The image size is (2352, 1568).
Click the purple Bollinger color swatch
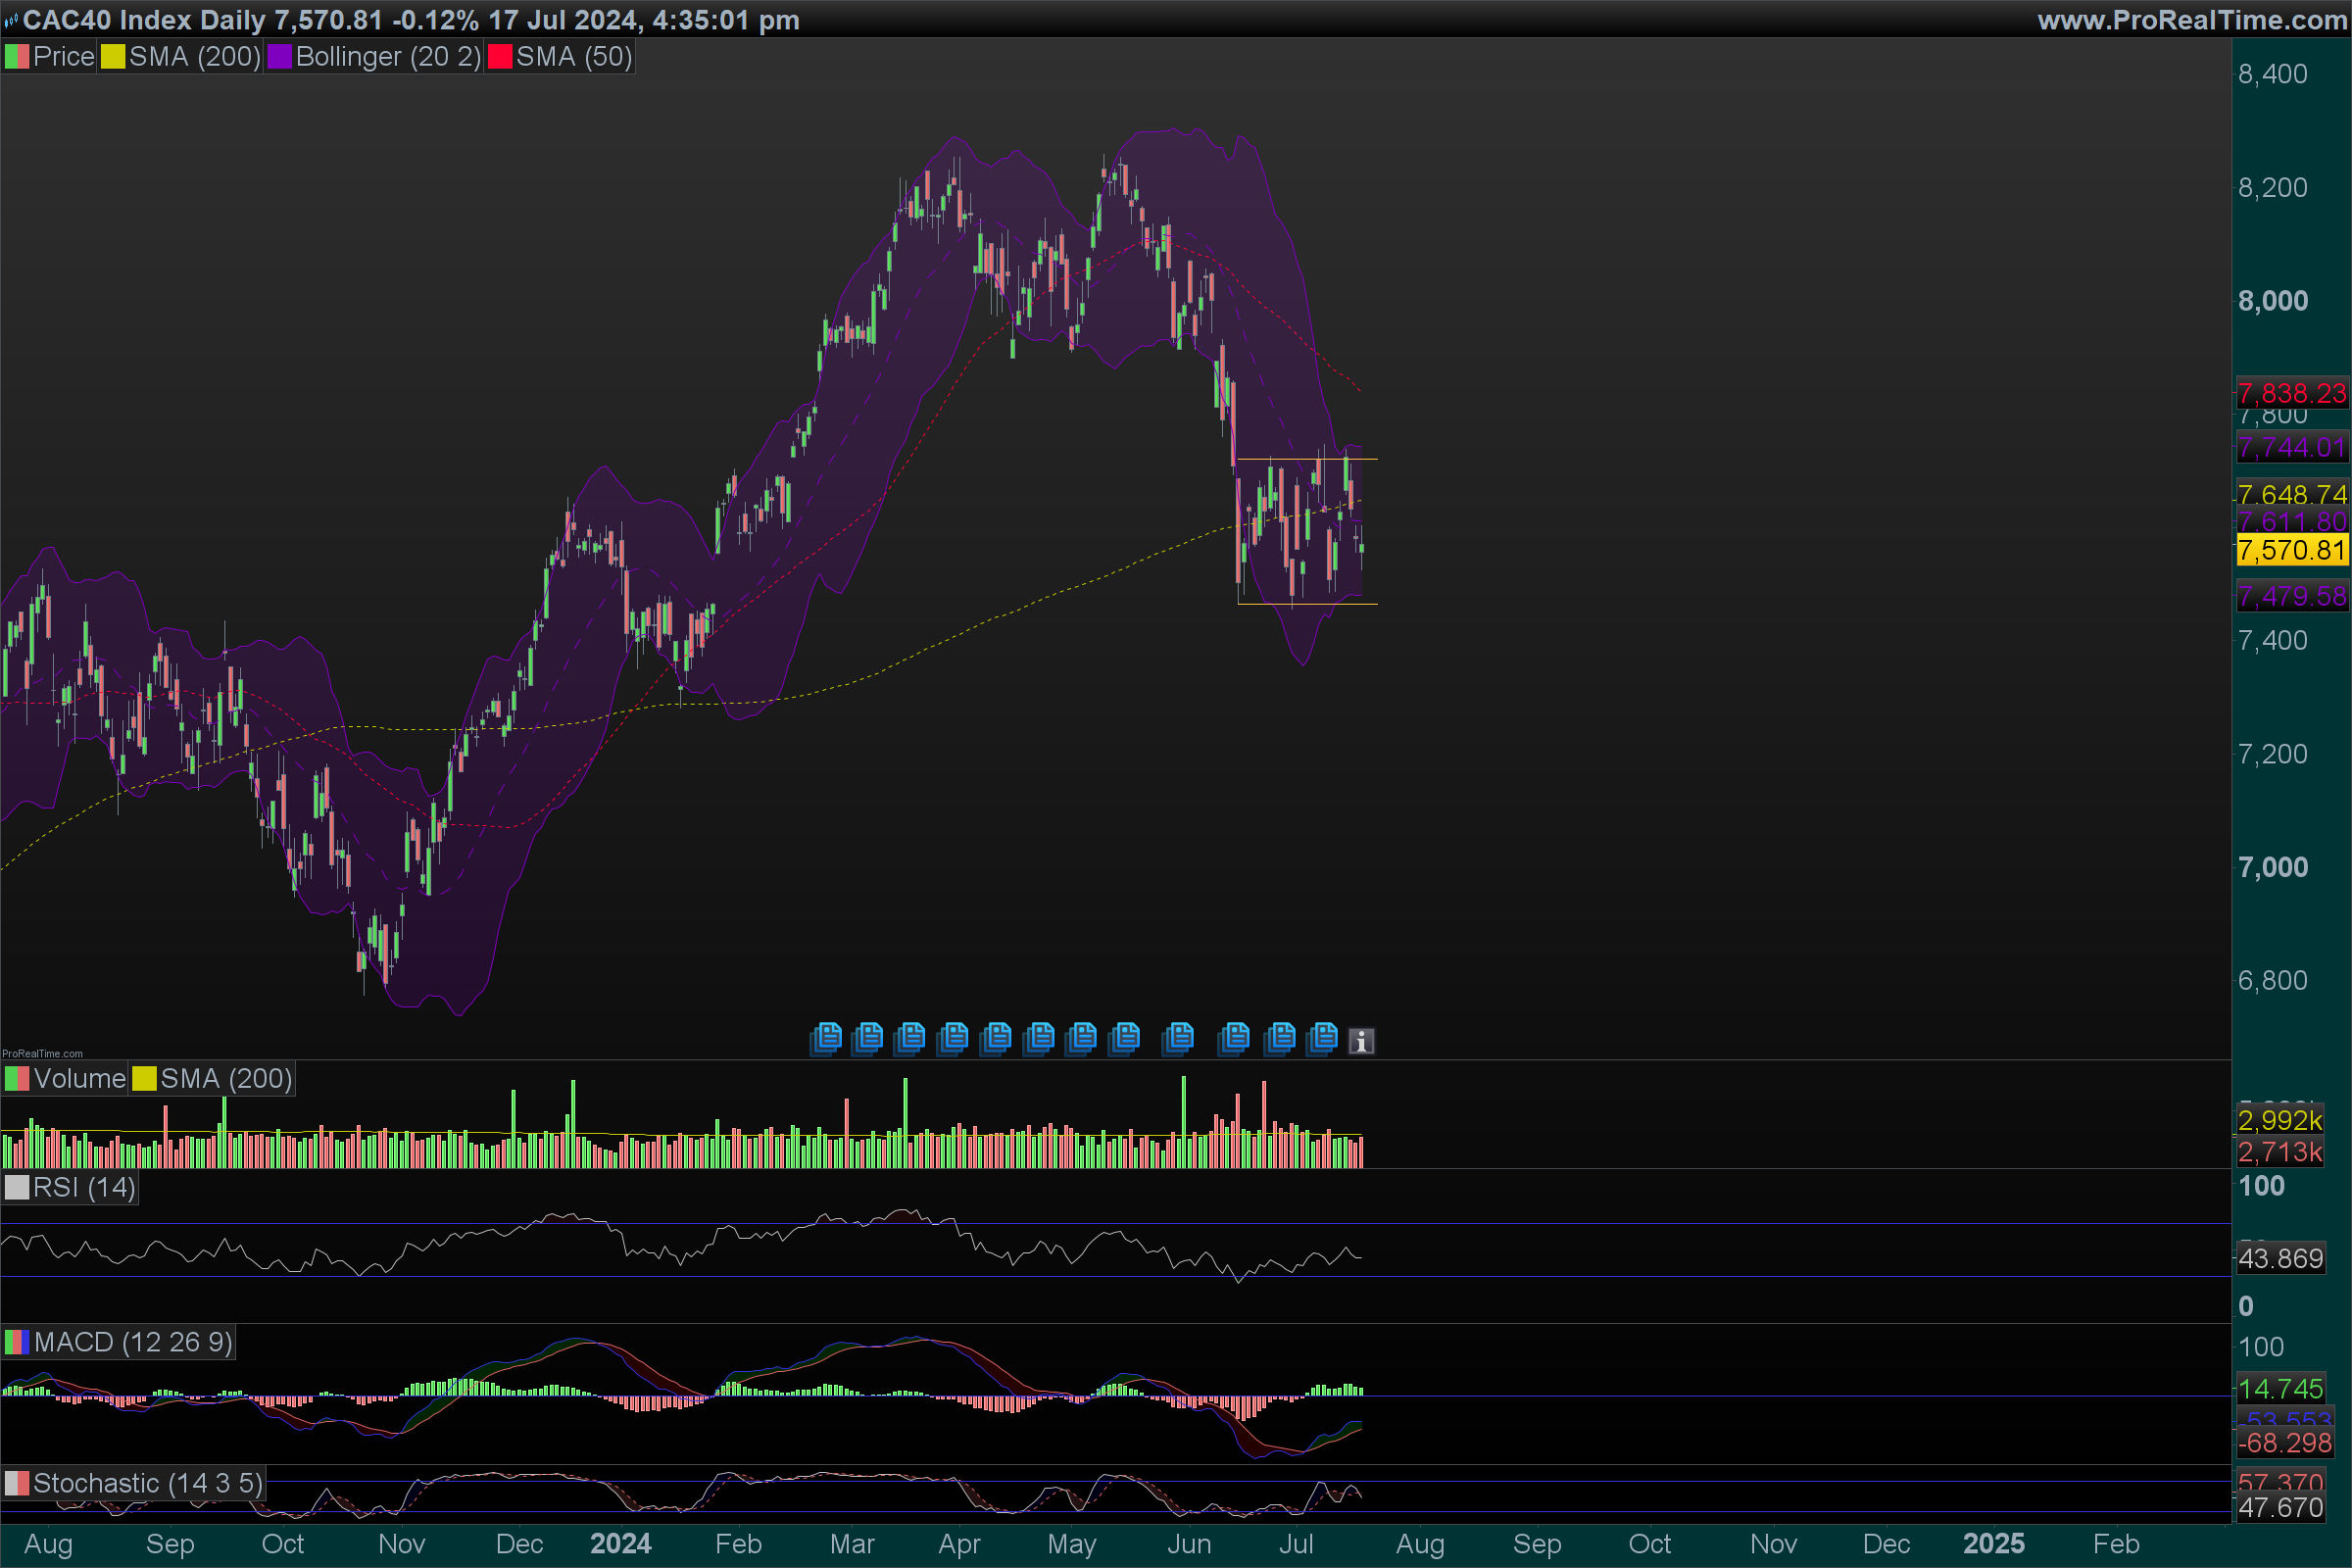[x=279, y=57]
